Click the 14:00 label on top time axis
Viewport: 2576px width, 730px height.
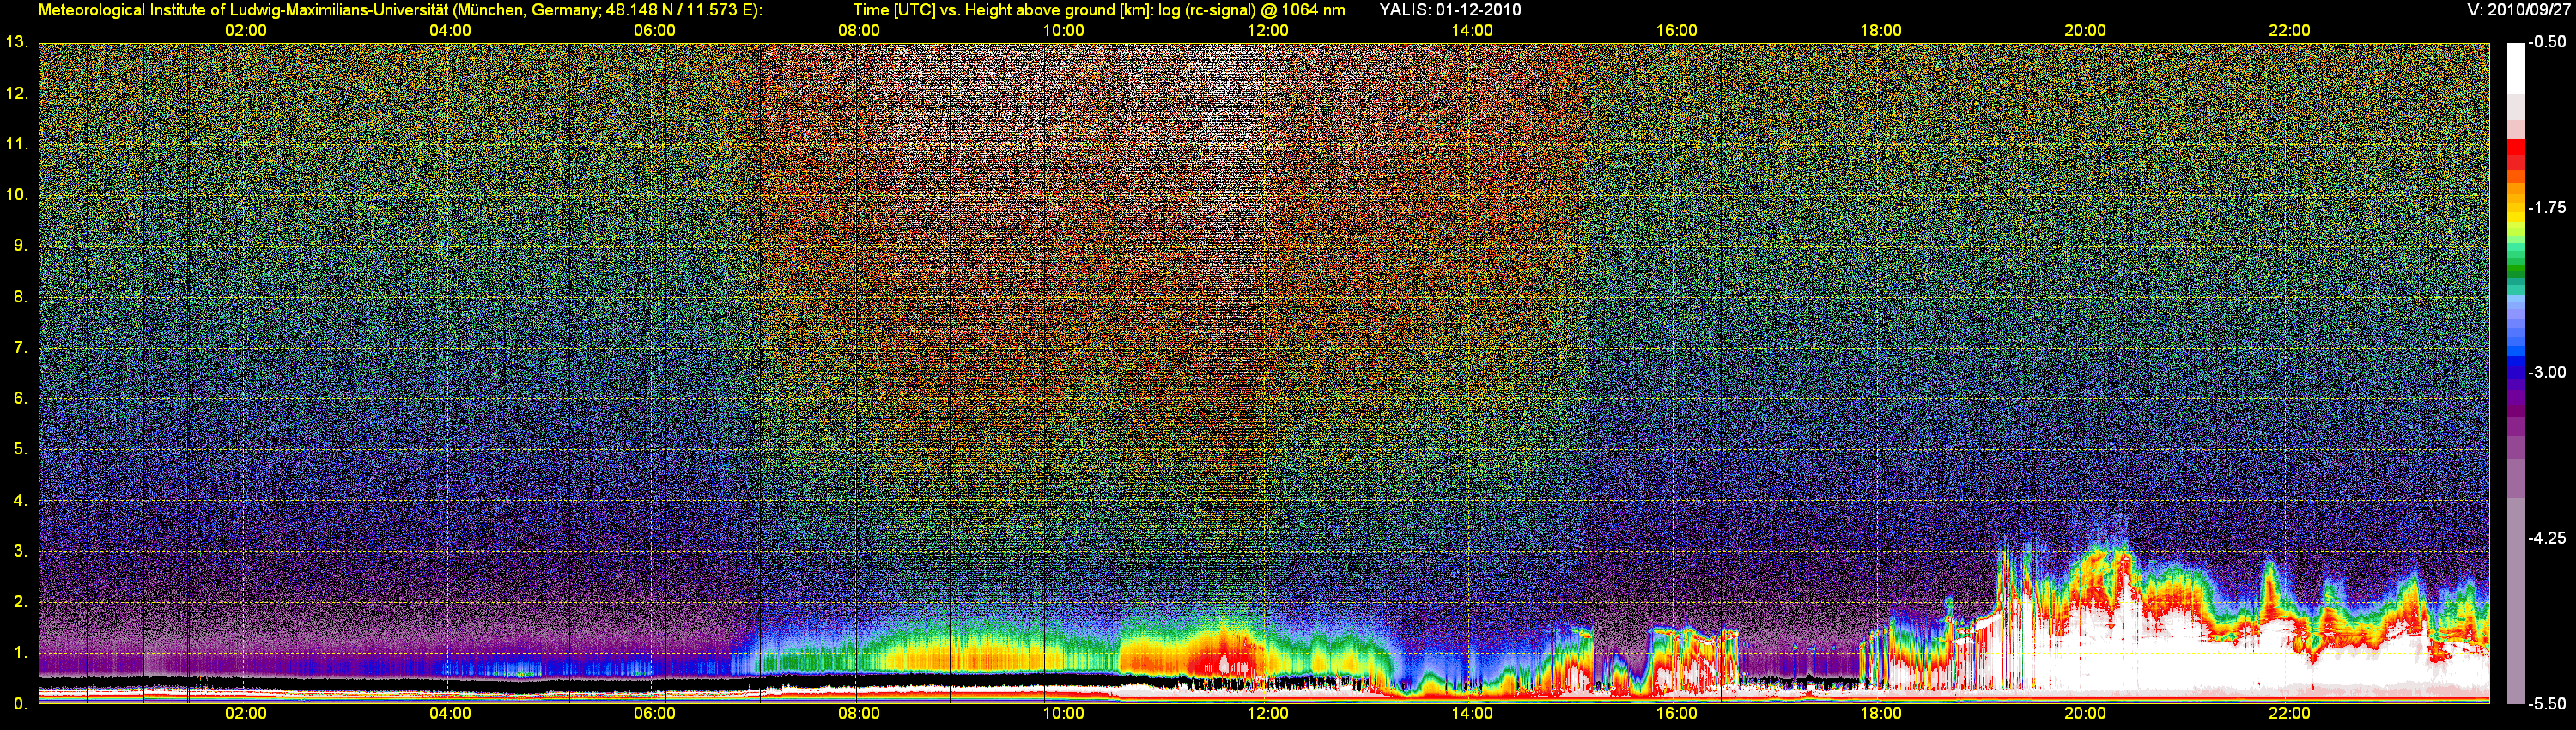pos(1472,31)
